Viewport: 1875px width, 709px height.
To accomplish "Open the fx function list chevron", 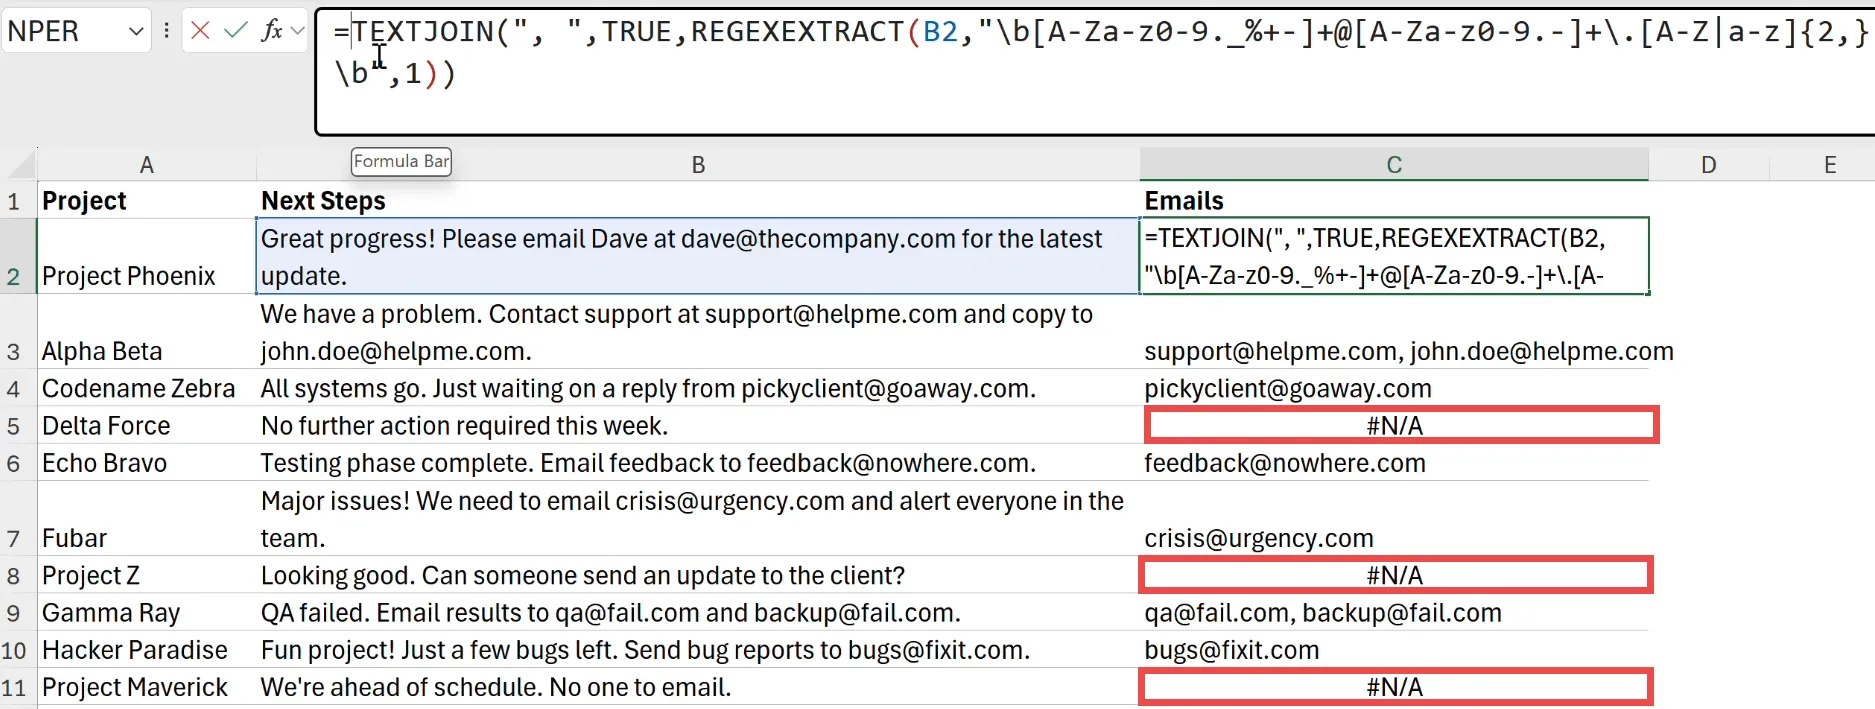I will (297, 31).
